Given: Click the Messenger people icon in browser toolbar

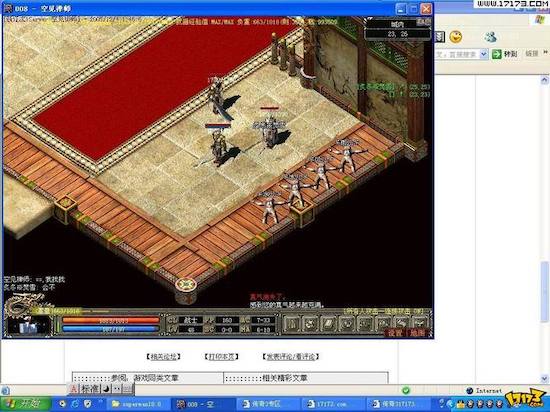Looking at the screenshot, I should [490, 37].
